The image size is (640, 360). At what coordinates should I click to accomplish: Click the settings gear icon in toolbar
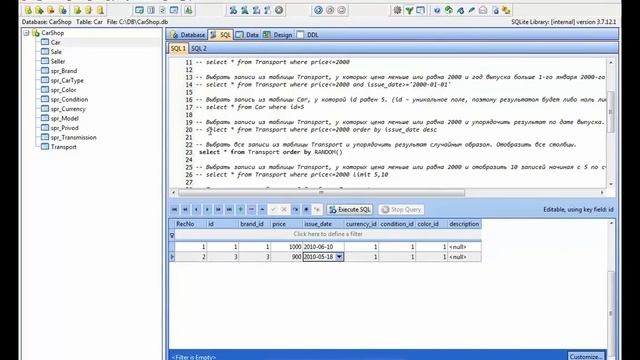point(397,10)
